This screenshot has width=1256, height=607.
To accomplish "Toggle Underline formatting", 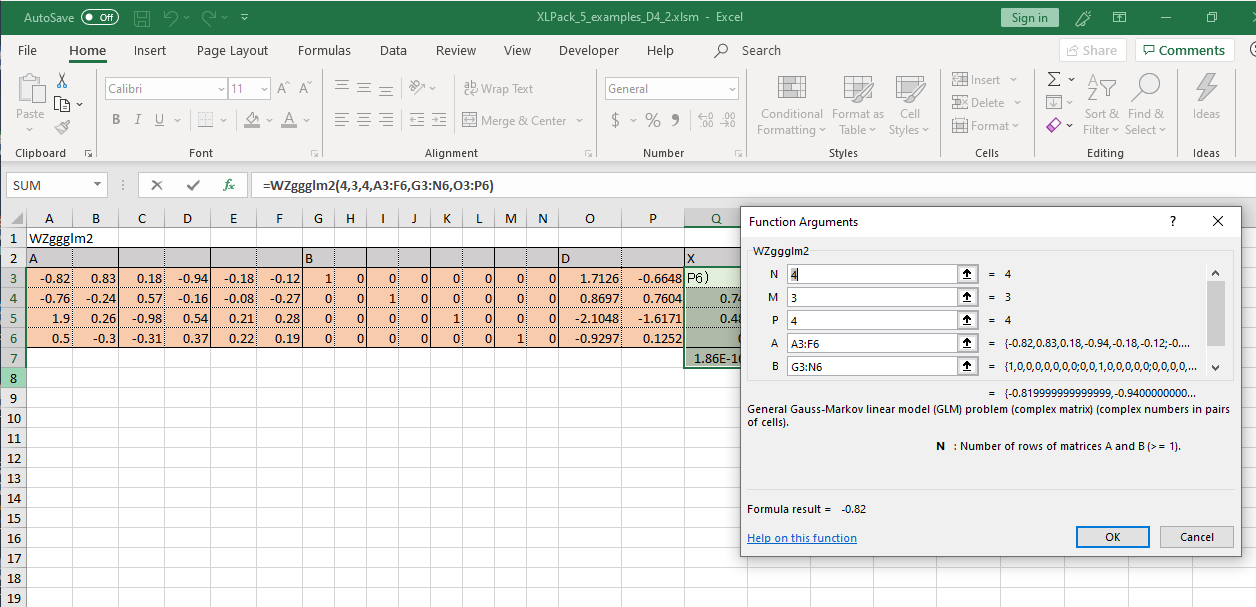I will [160, 120].
